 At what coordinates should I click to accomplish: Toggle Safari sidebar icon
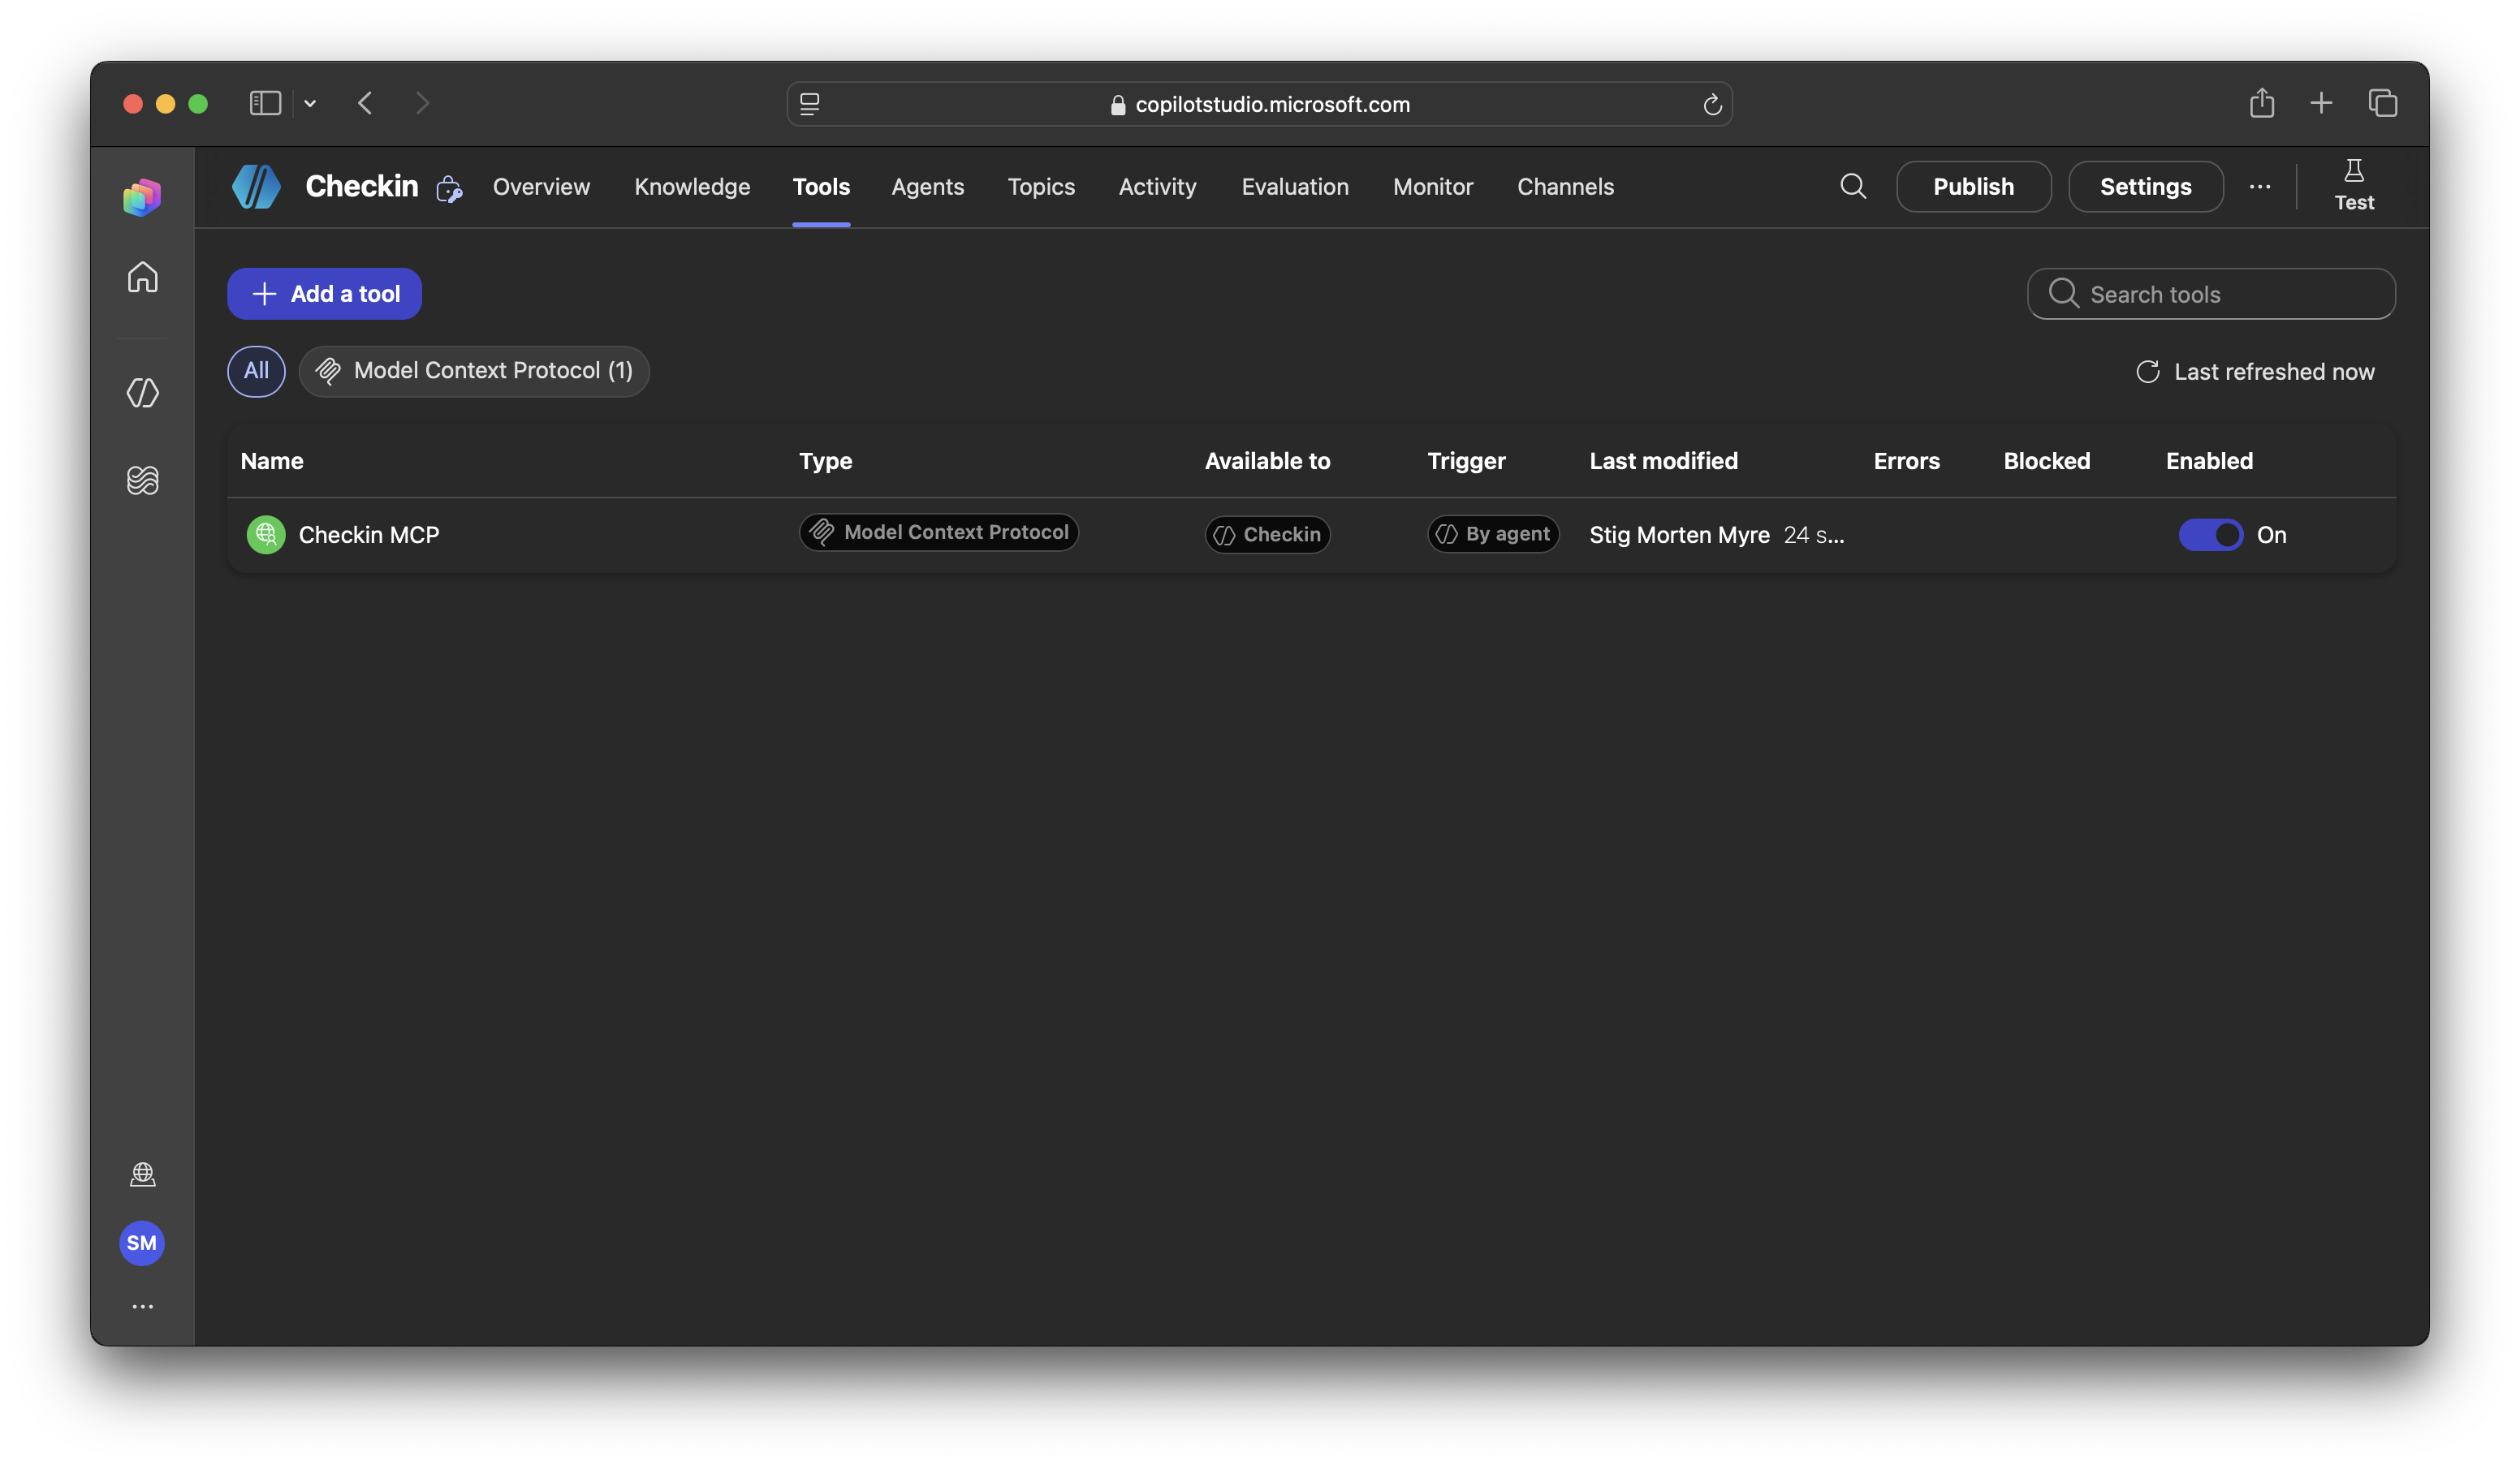(x=265, y=103)
